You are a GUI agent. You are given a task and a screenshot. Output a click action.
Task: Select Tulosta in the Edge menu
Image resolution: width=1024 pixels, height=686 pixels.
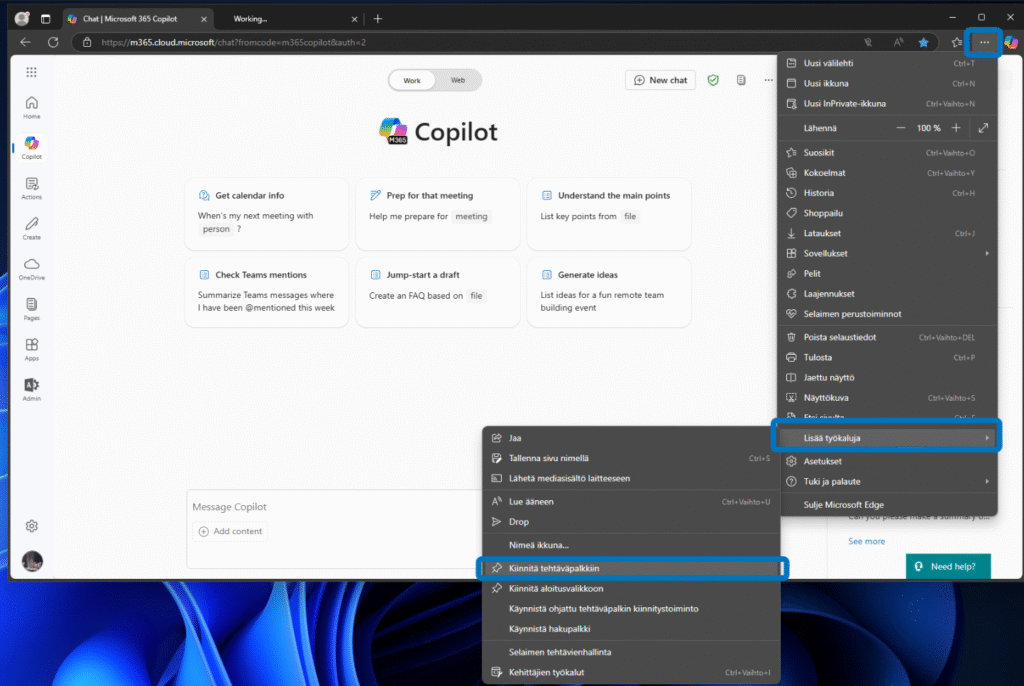(x=888, y=357)
